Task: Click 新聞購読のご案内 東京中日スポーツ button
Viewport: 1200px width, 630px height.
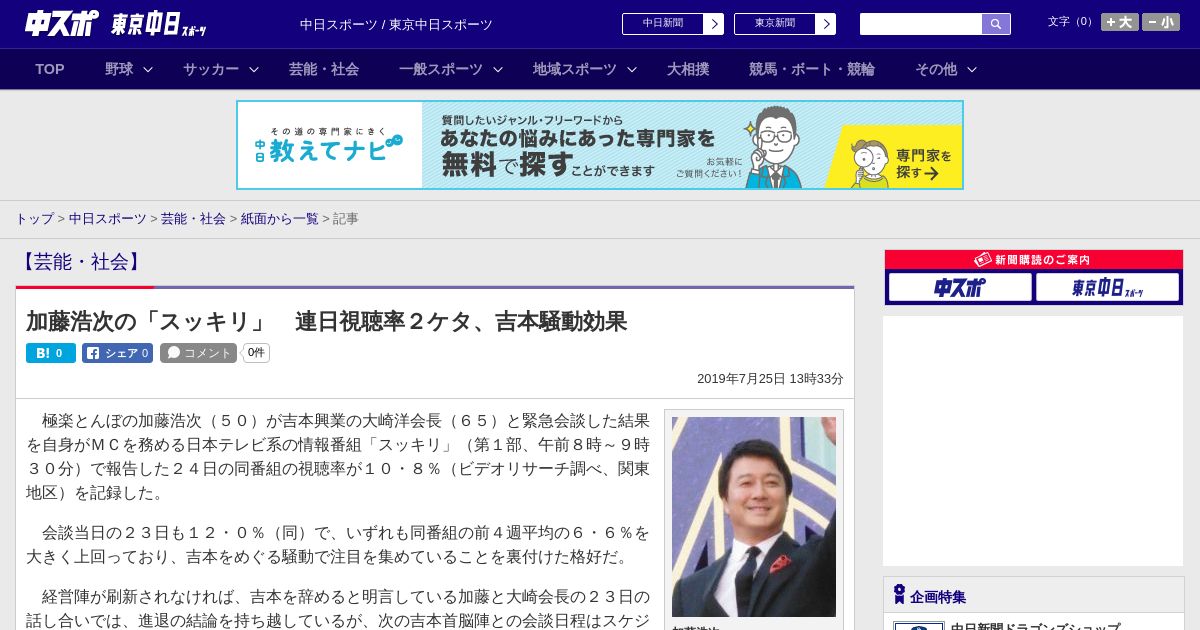Action: tap(1107, 287)
